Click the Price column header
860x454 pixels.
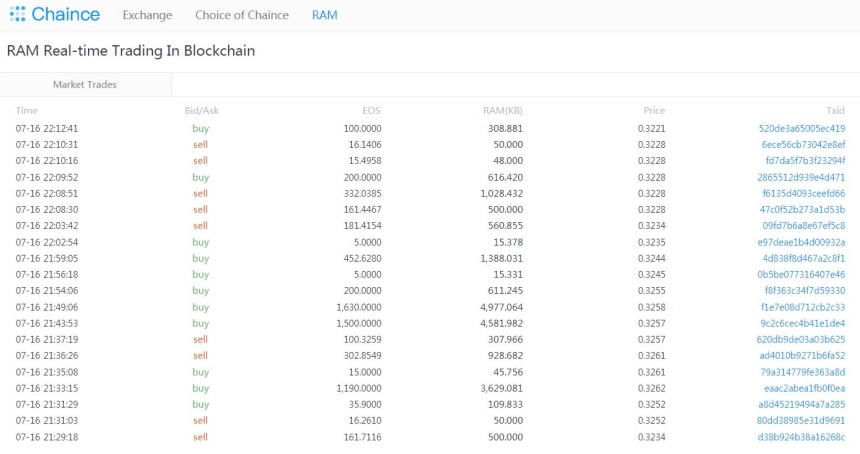[x=654, y=110]
